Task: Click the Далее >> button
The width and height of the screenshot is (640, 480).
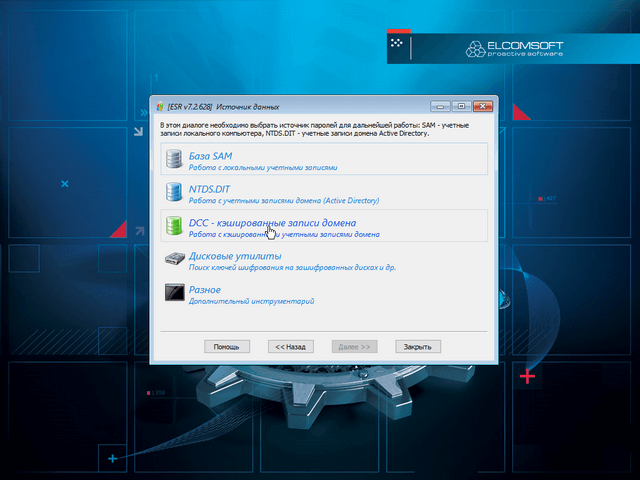Action: 355,346
